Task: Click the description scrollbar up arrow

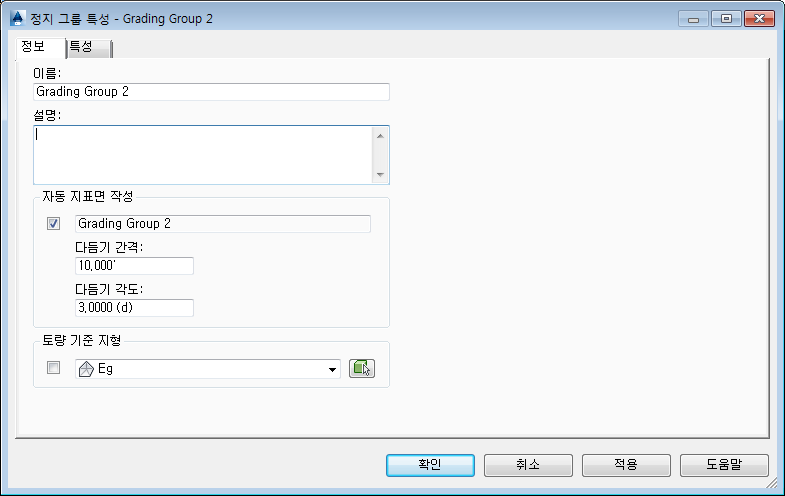Action: [x=380, y=135]
